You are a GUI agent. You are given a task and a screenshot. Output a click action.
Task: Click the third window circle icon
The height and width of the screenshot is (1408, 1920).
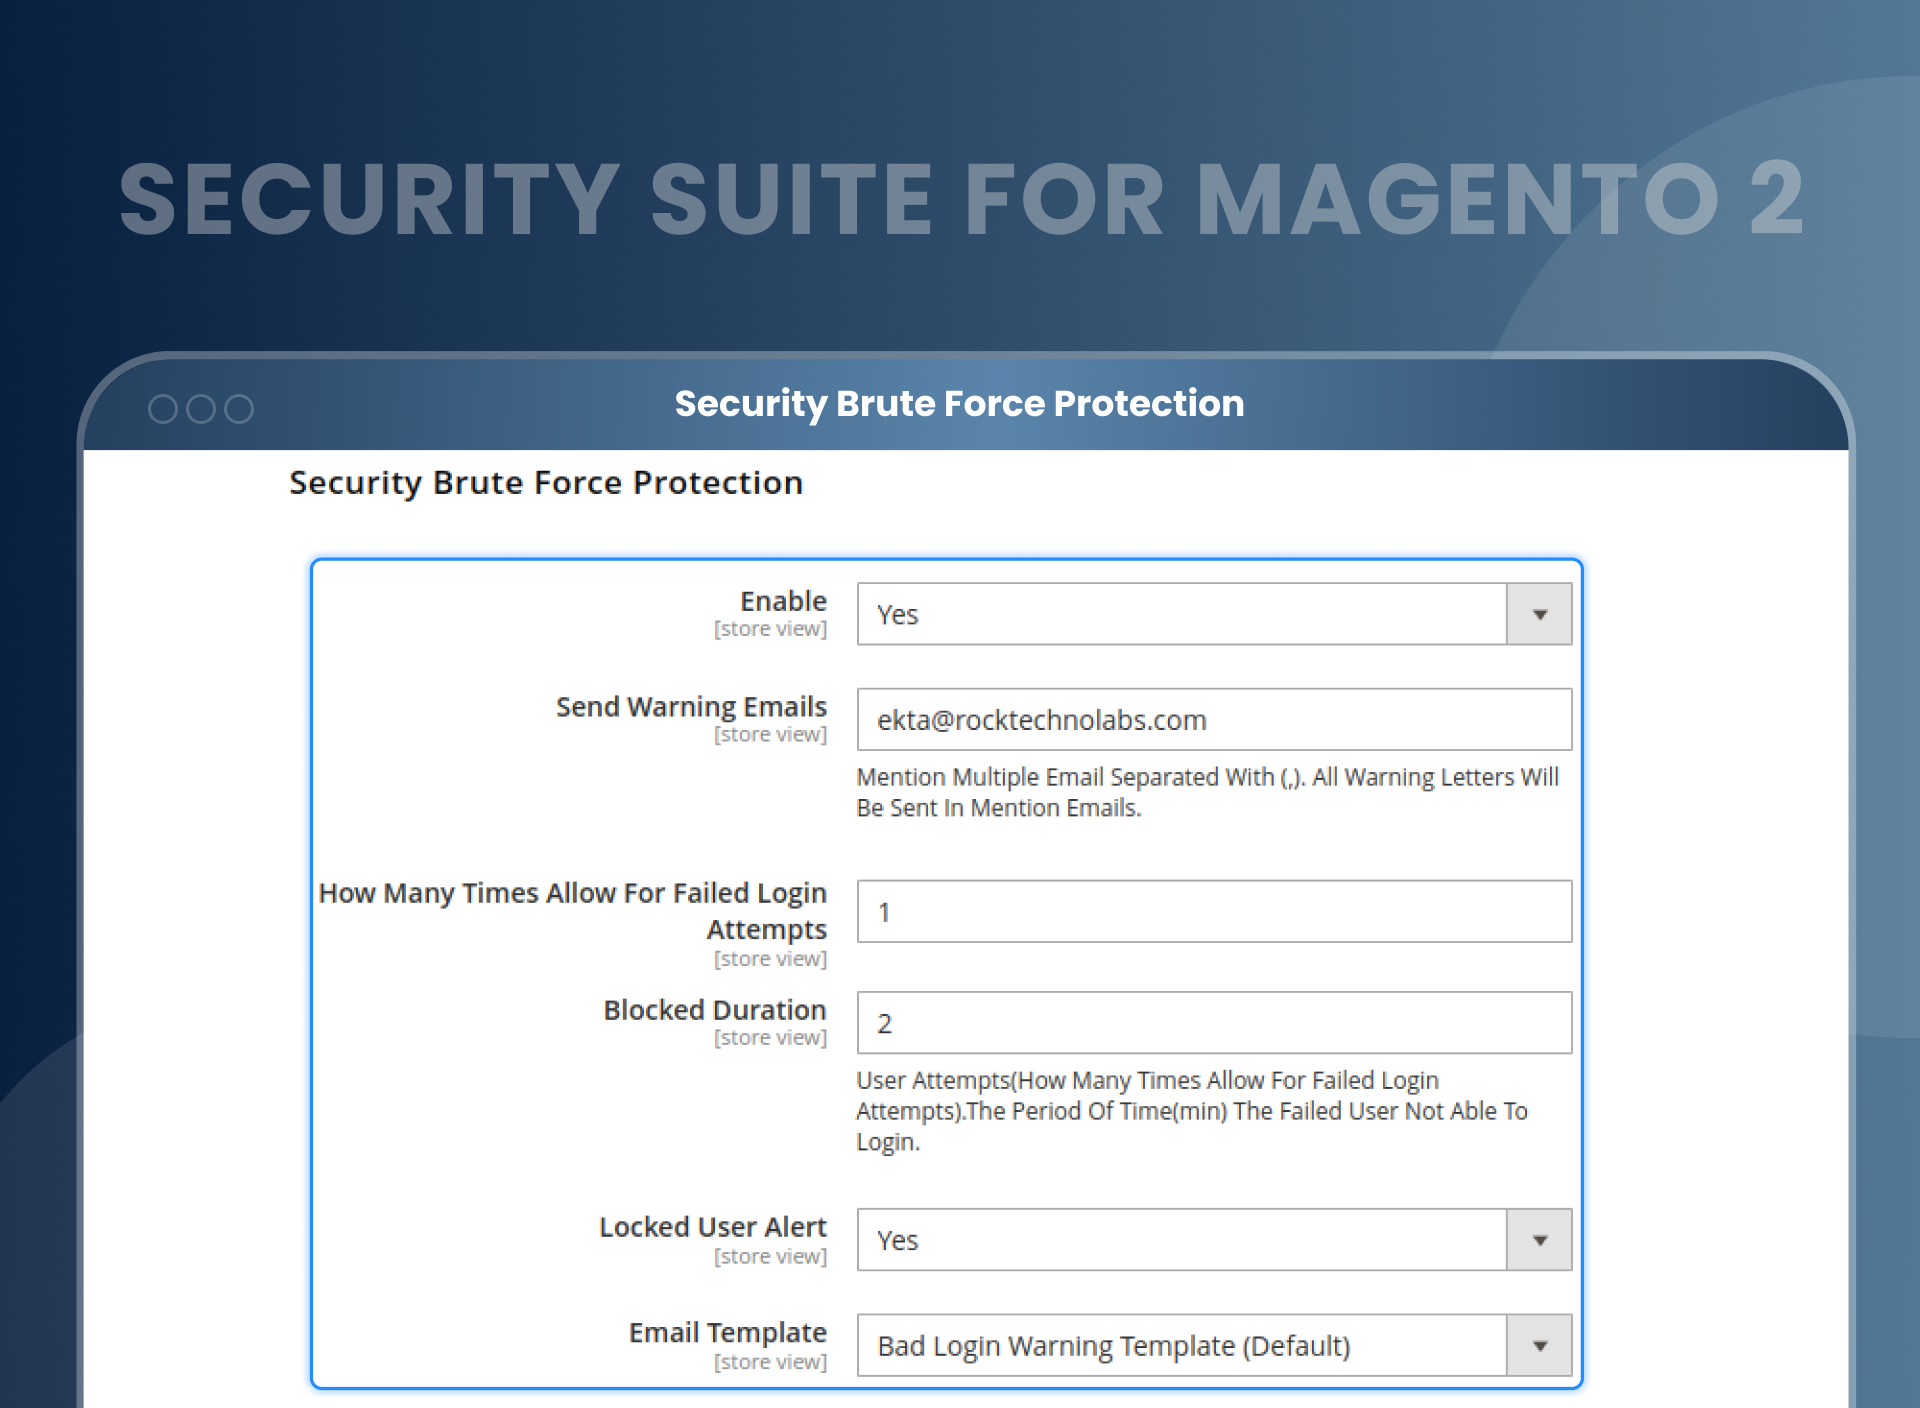point(239,408)
